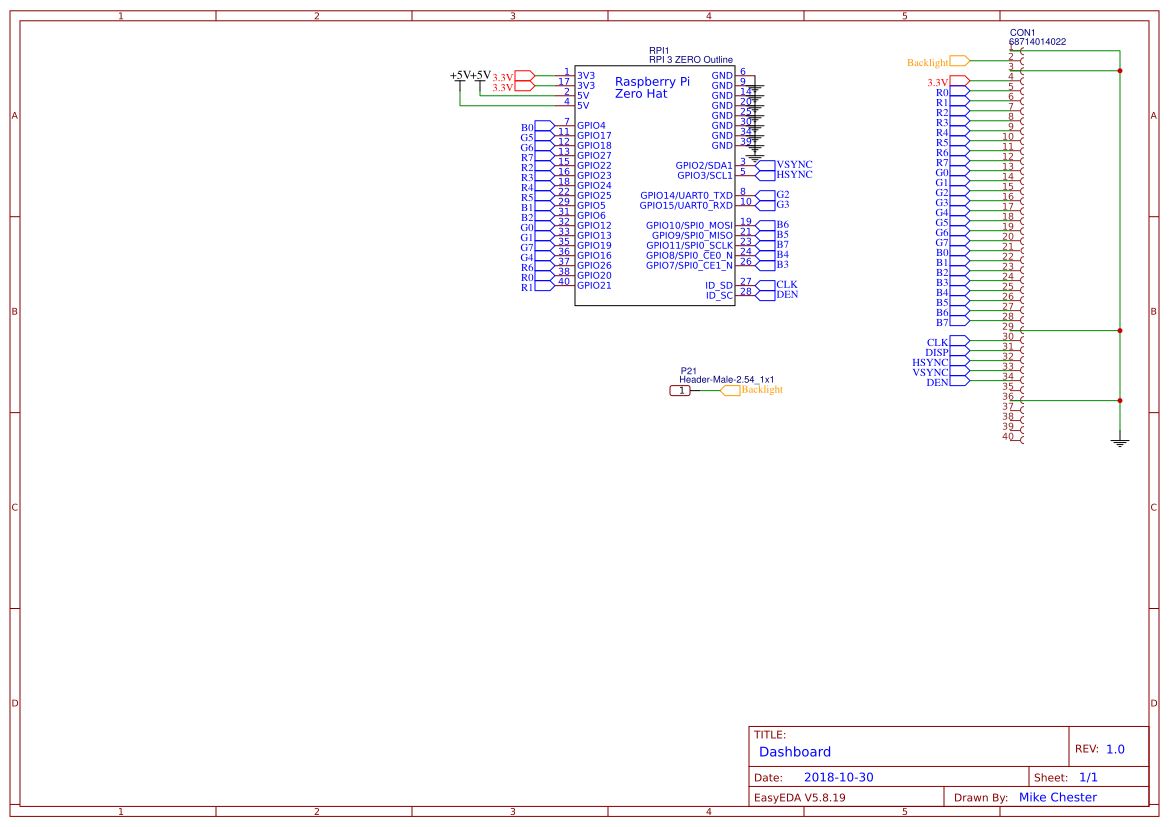Select the Mike Chester drawn-by text

pyautogui.click(x=1058, y=797)
